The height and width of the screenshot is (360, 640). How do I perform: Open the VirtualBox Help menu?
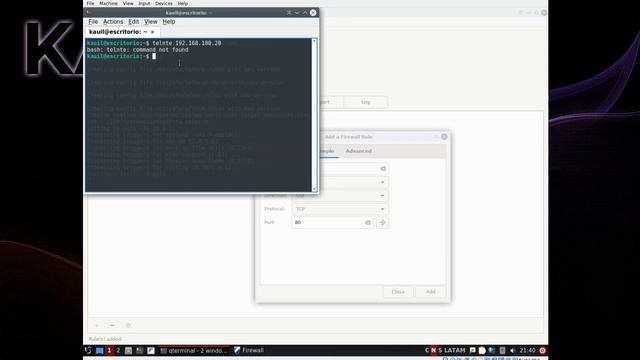183,3
